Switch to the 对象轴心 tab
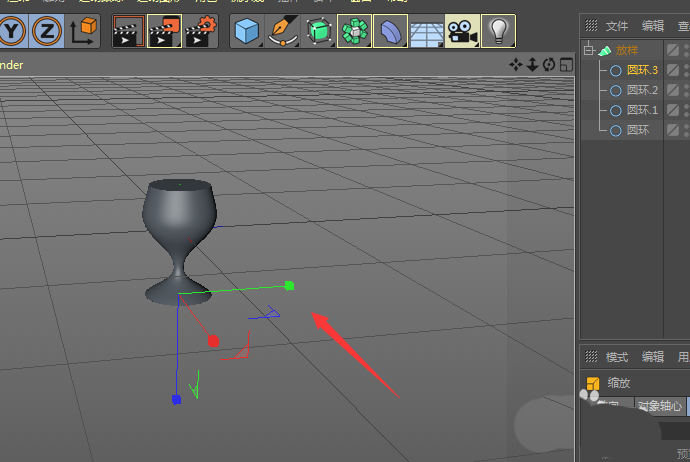Screen dimensions: 690x462 click(x=659, y=406)
